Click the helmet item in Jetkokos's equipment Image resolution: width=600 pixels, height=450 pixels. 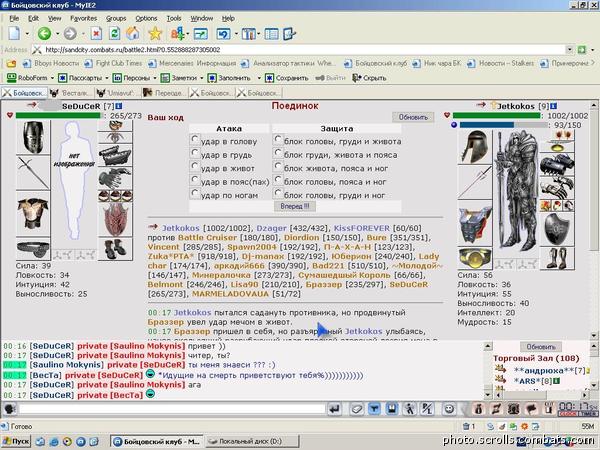[x=474, y=147]
